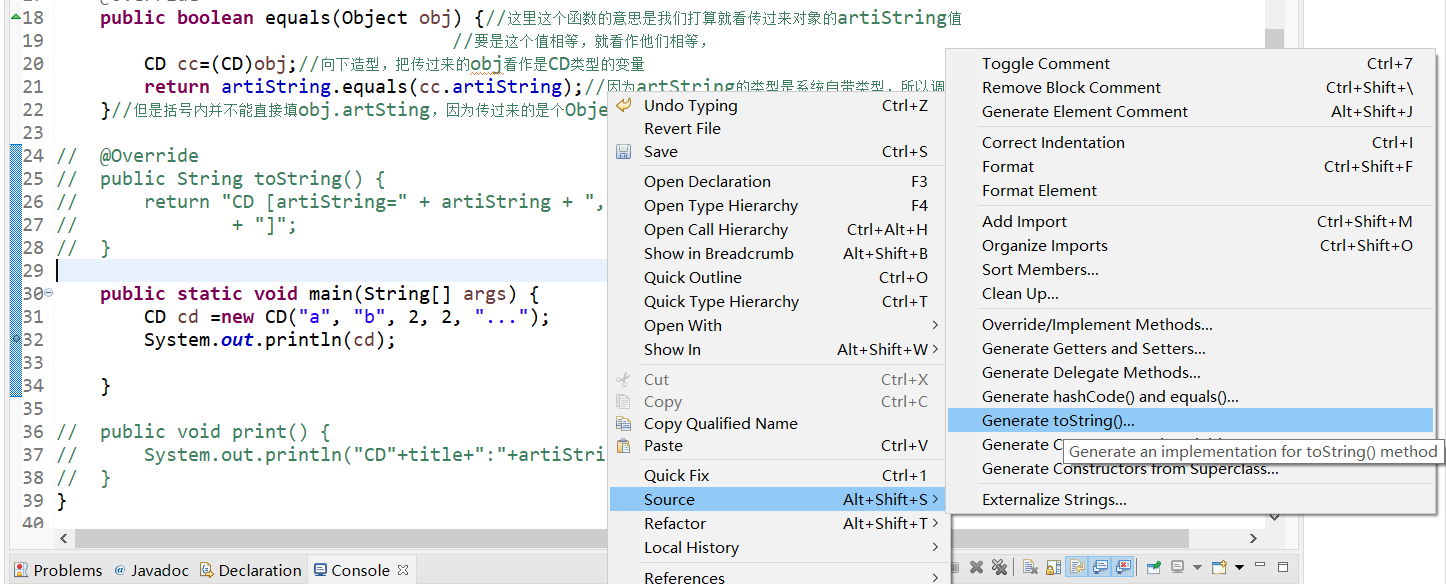Choose Correct Indentation
This screenshot has height=584, width=1446.
1190,143
